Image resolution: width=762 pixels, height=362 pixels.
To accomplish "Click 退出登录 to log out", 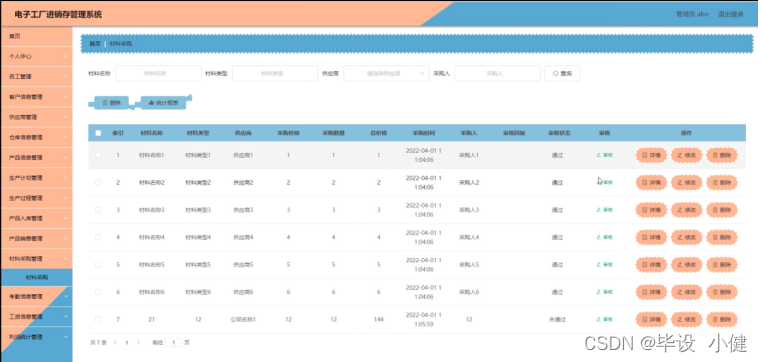I will (x=730, y=14).
